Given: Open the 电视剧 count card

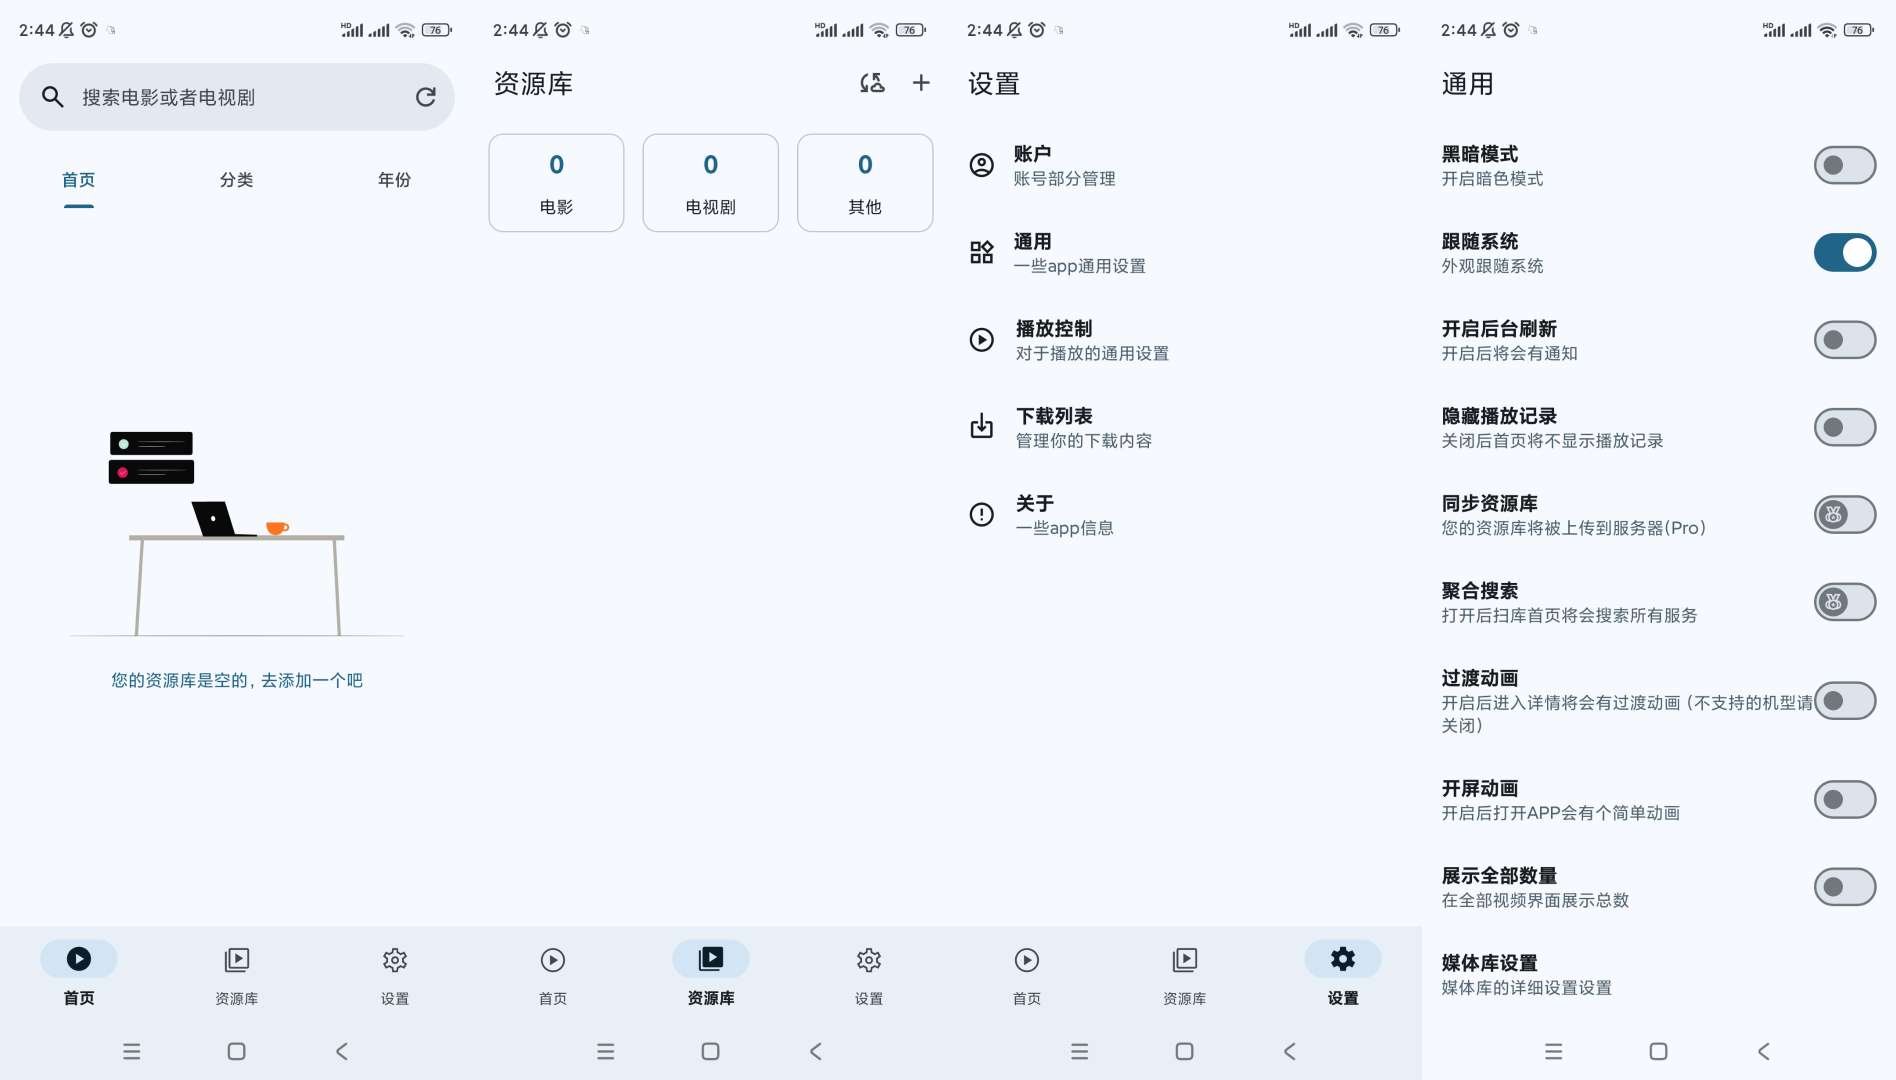Looking at the screenshot, I should 710,183.
